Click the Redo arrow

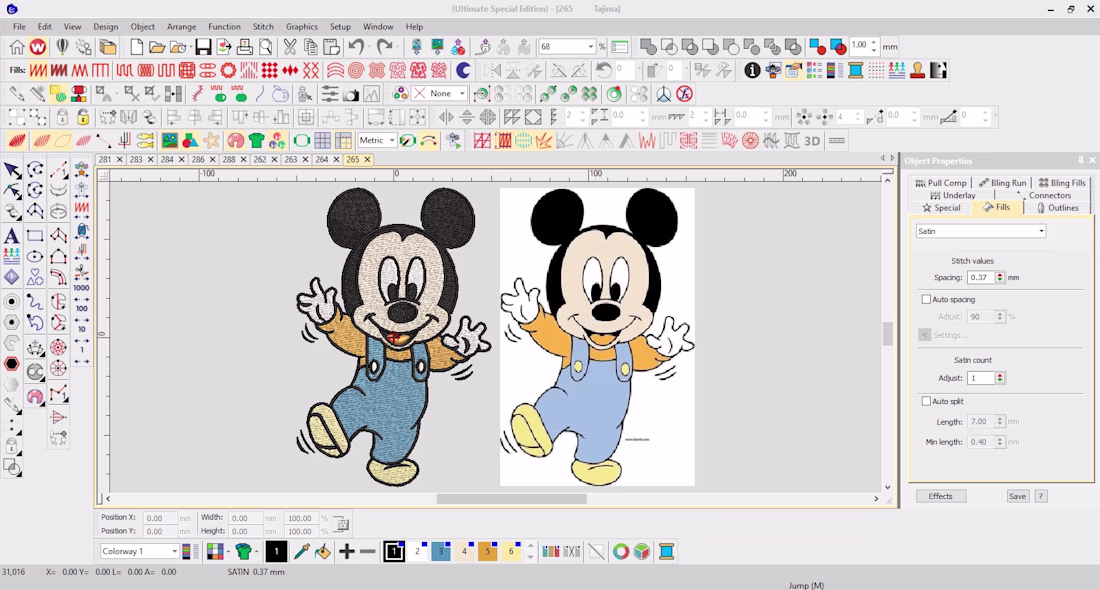[384, 47]
